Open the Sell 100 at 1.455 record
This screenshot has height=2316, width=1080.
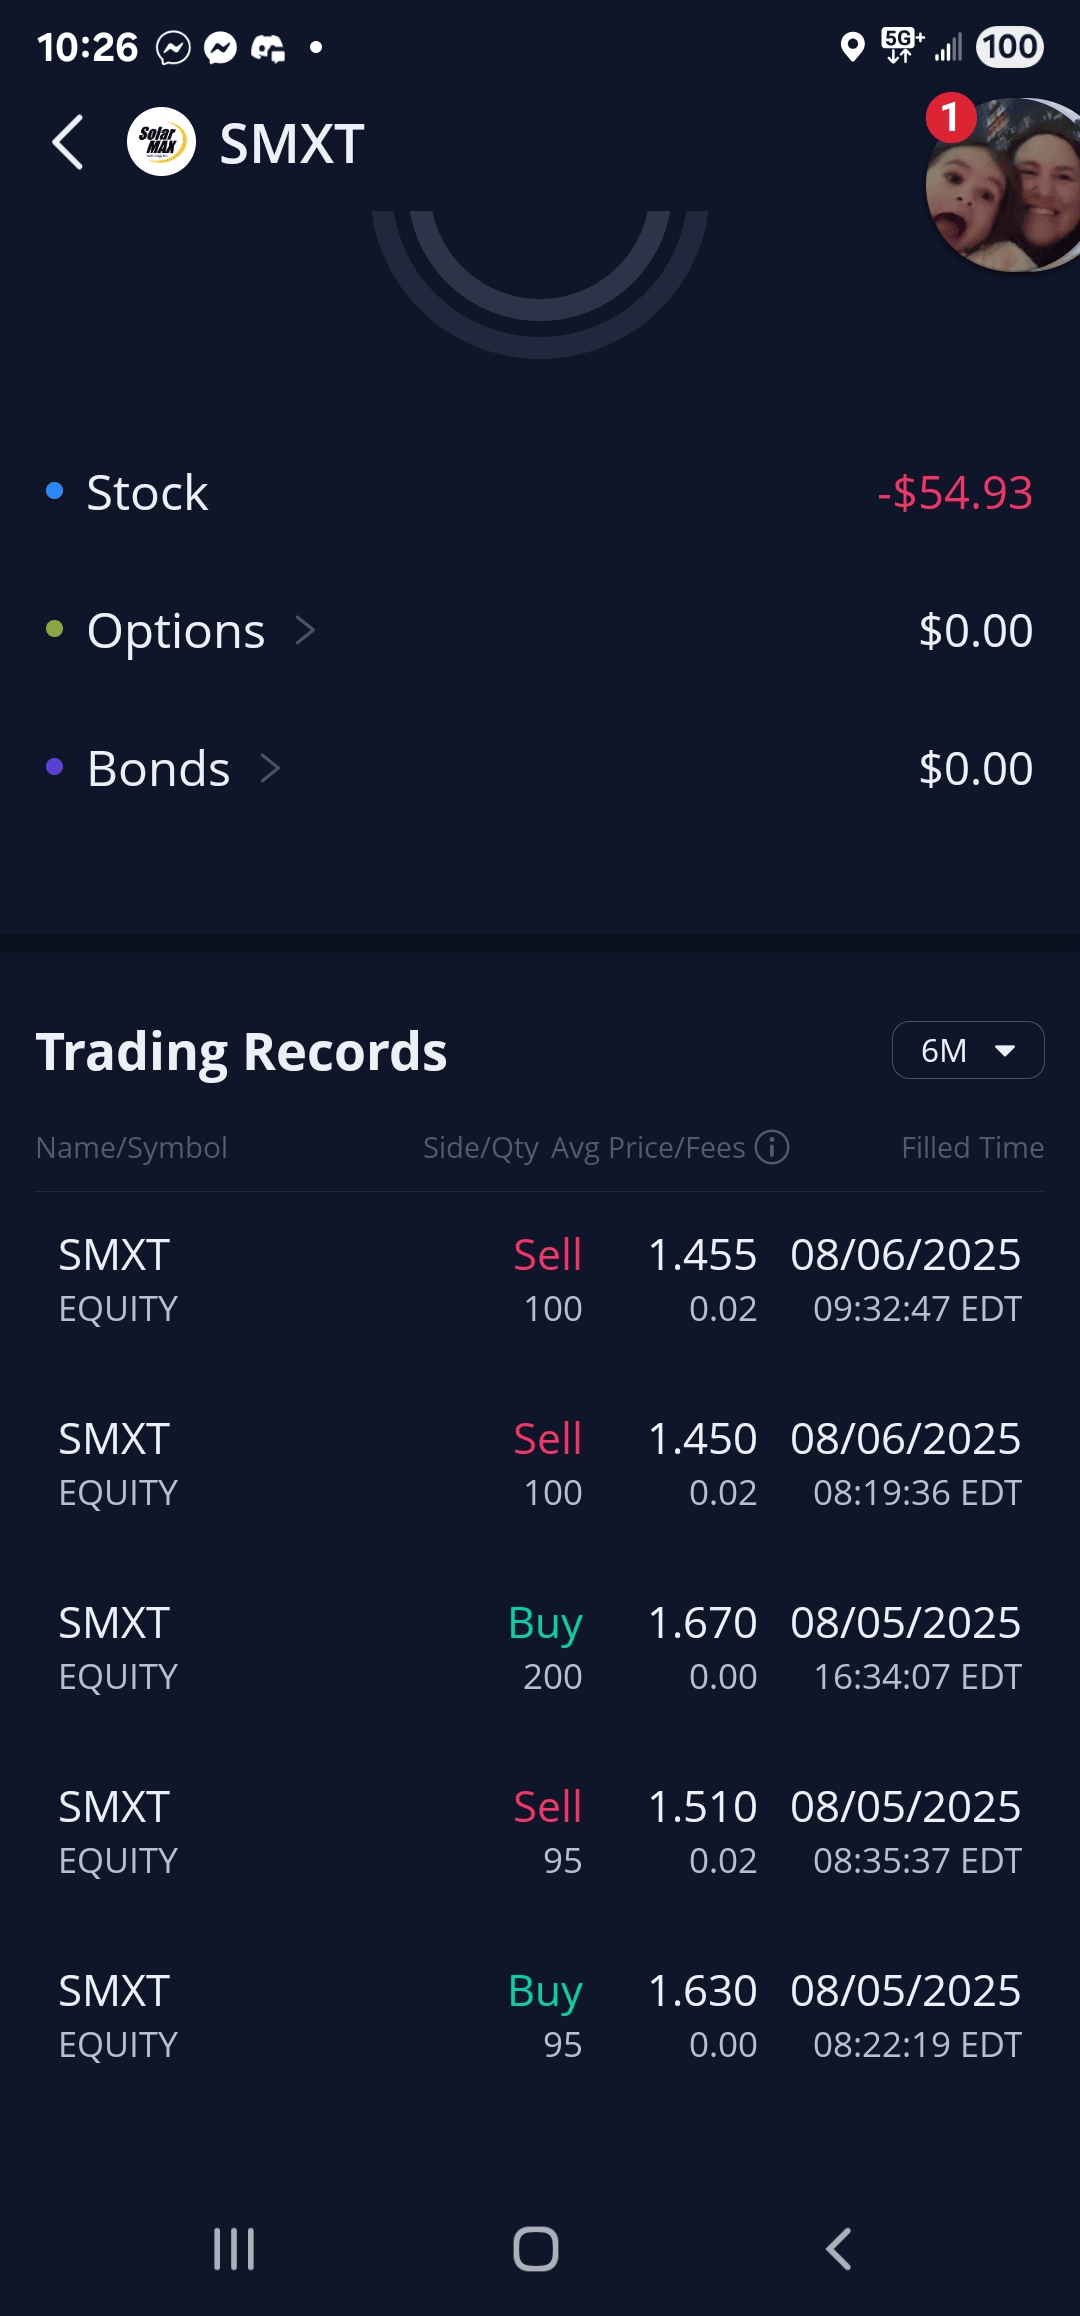click(540, 1281)
